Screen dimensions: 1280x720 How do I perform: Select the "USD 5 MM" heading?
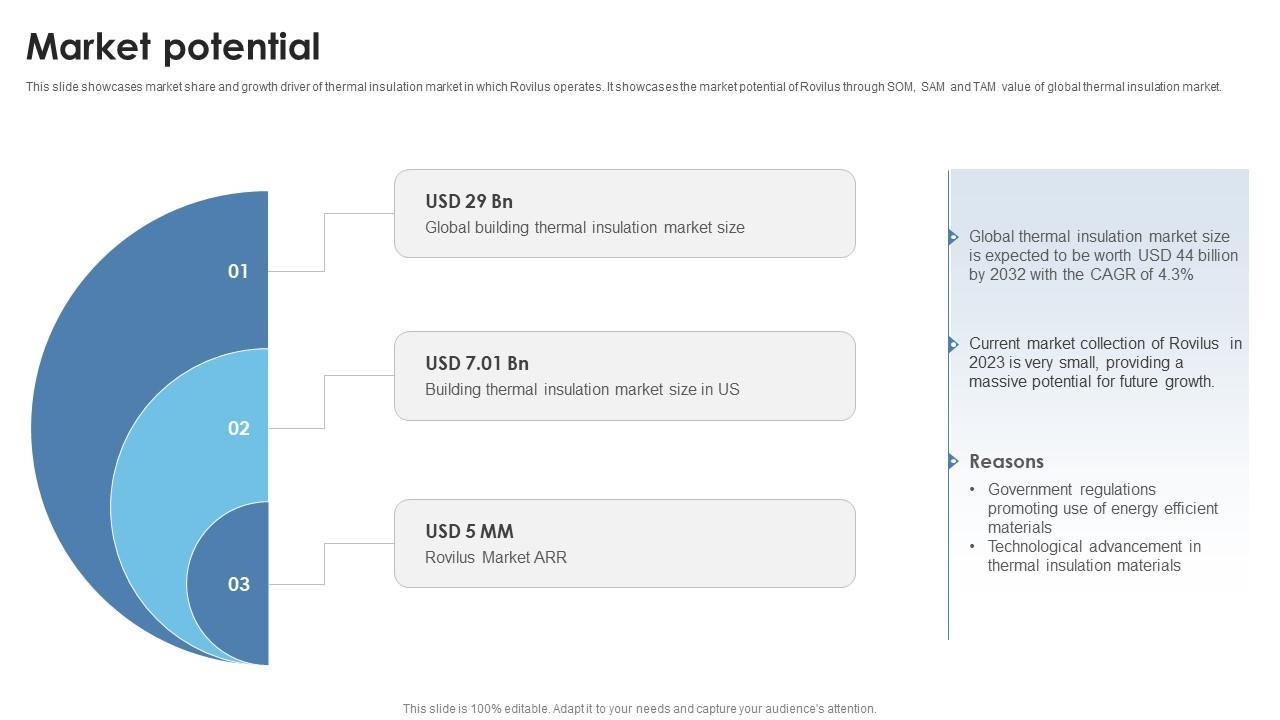[469, 531]
